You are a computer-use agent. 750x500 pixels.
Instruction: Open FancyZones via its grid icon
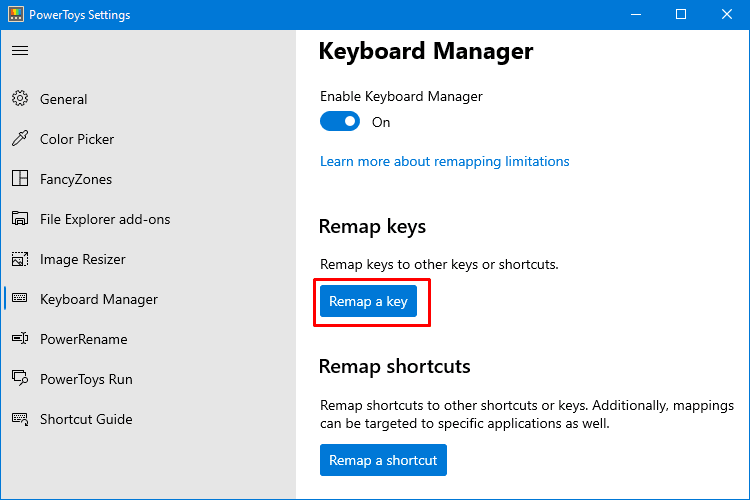tap(20, 178)
